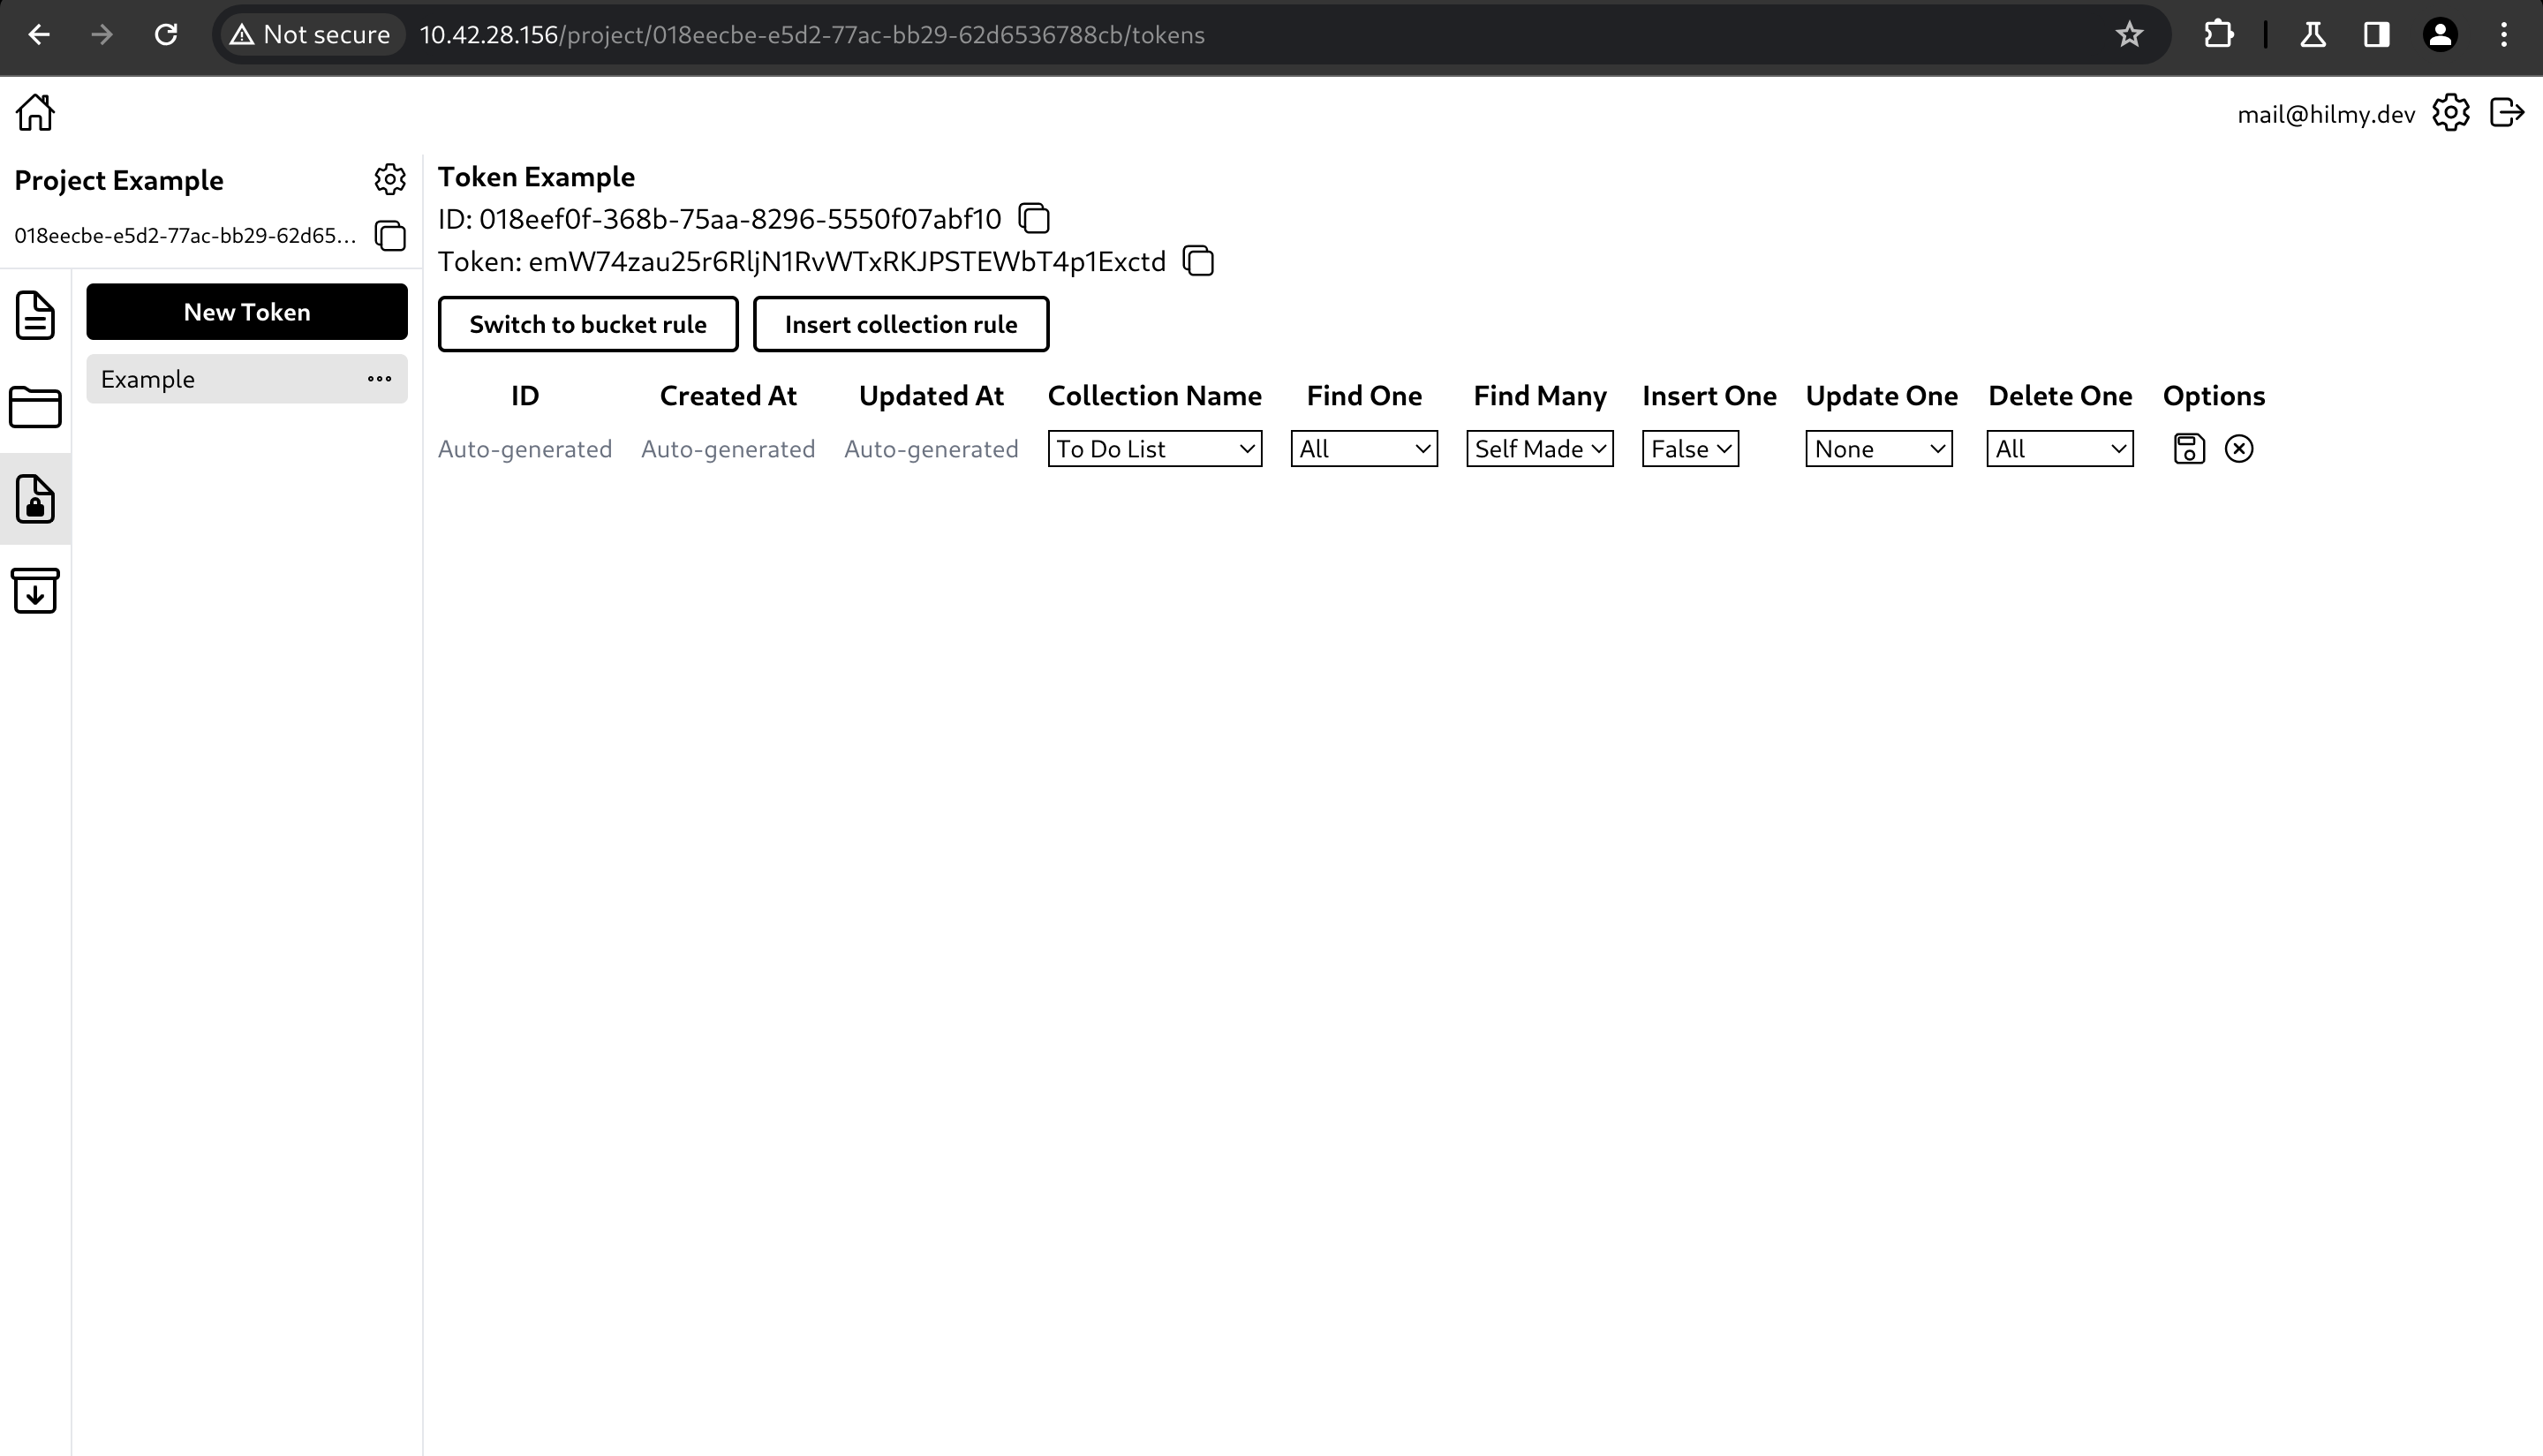This screenshot has height=1456, width=2543.
Task: Click the home icon in the top left
Action: (x=35, y=112)
